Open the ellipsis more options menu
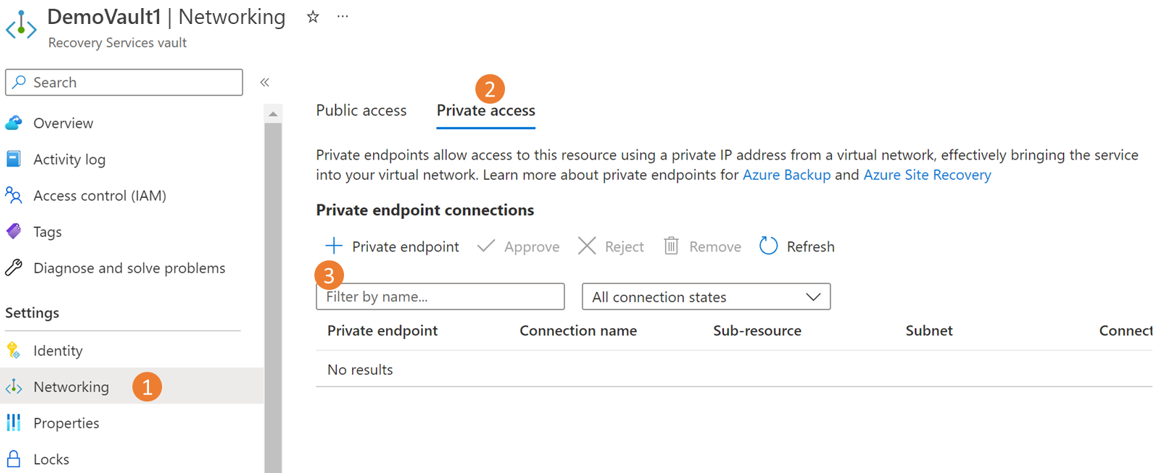Image resolution: width=1155 pixels, height=473 pixels. pyautogui.click(x=343, y=17)
